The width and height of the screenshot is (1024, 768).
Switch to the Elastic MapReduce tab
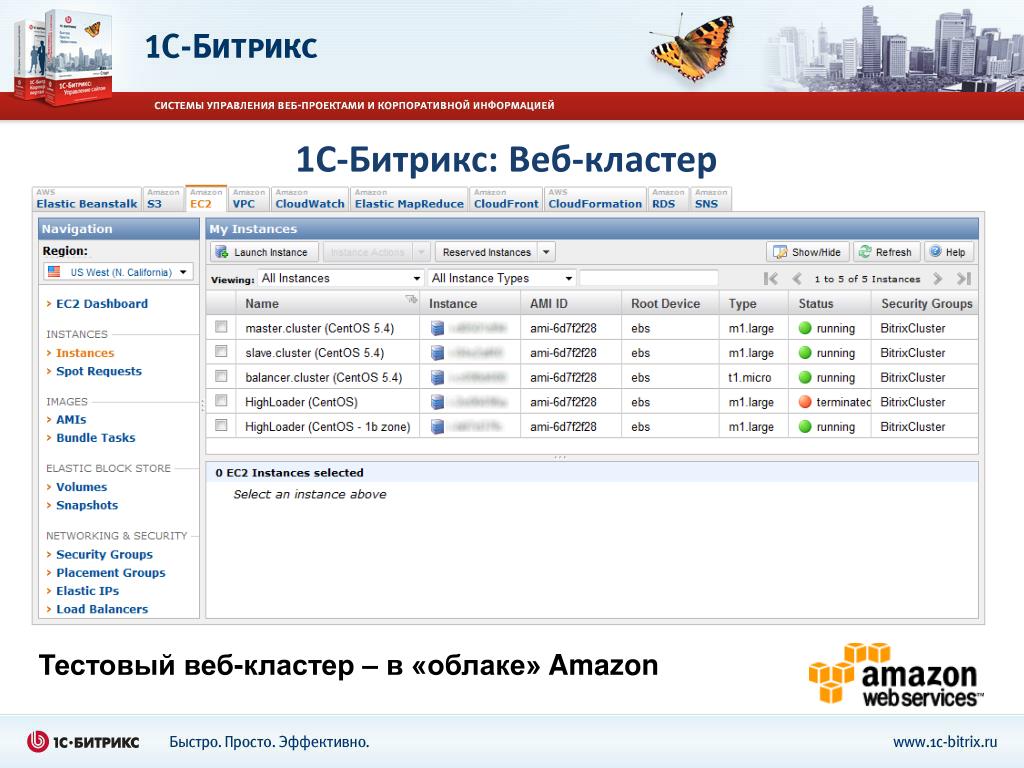[x=409, y=199]
